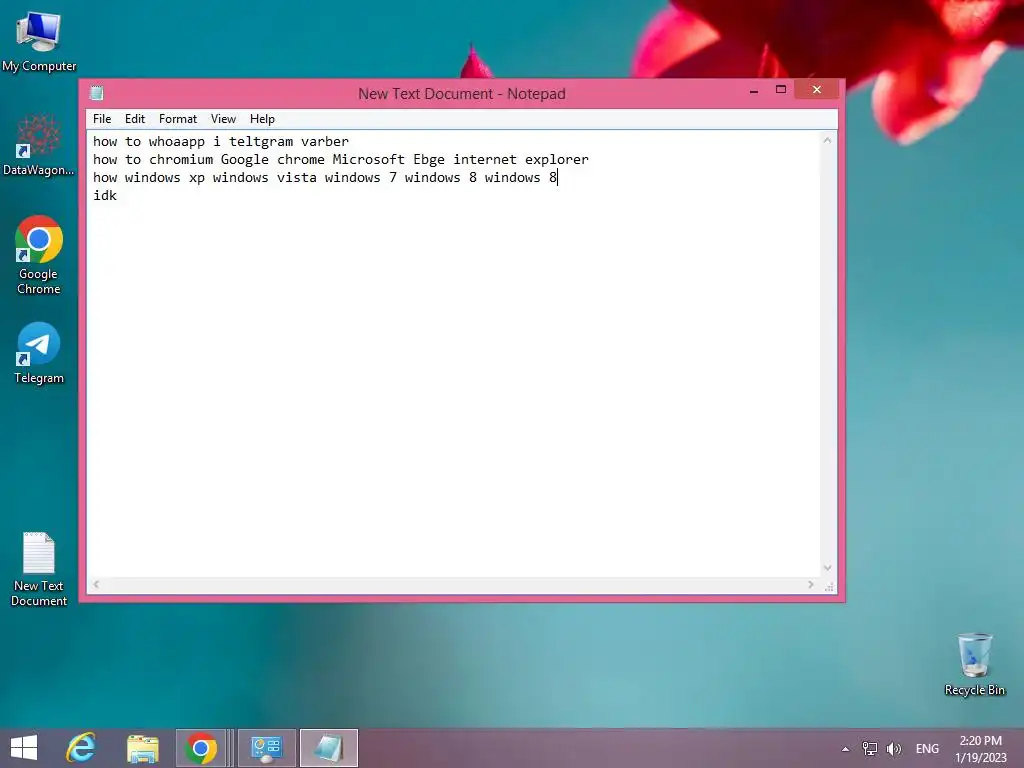Open the Format menu in Notepad

point(178,119)
